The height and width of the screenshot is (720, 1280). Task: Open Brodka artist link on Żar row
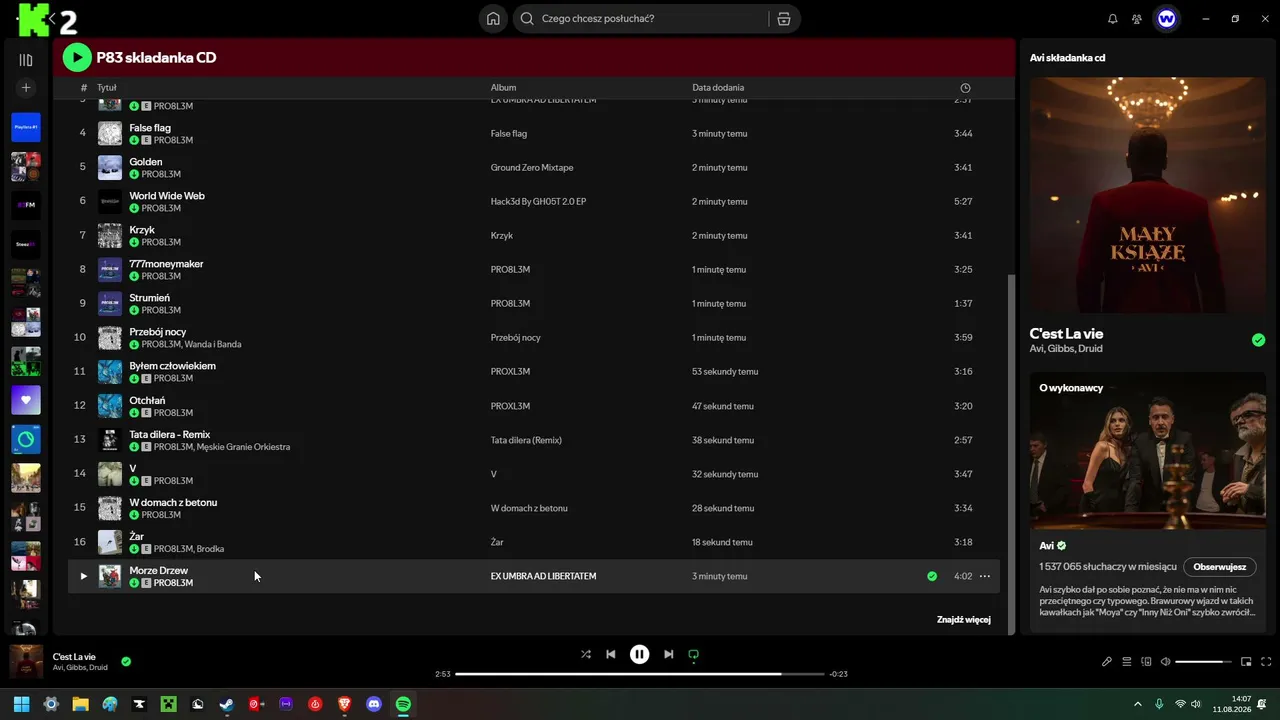click(210, 549)
